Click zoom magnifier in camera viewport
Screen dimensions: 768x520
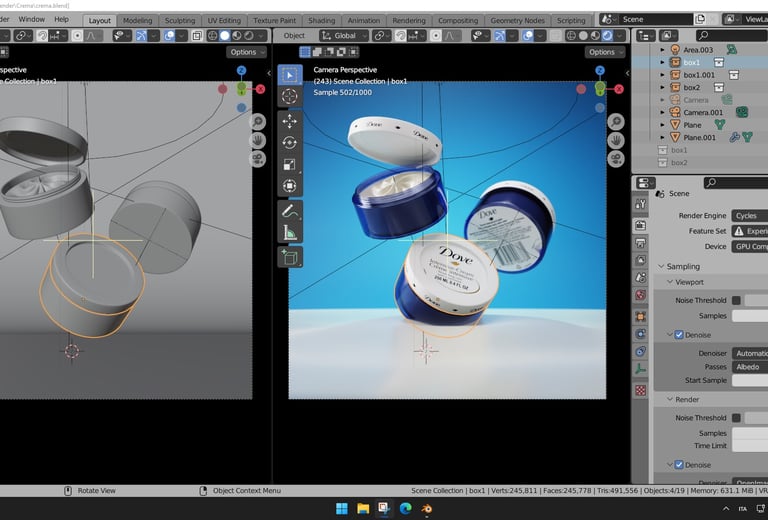616,122
